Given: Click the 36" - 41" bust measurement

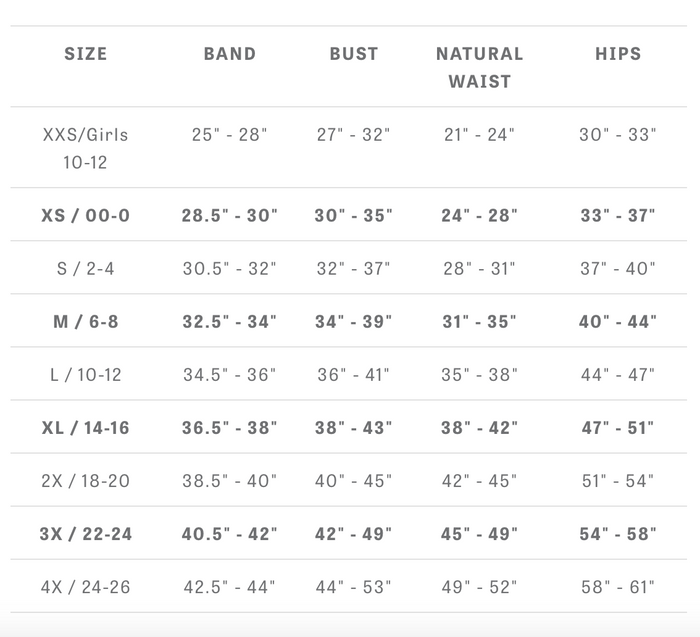Looking at the screenshot, I should coord(354,375).
